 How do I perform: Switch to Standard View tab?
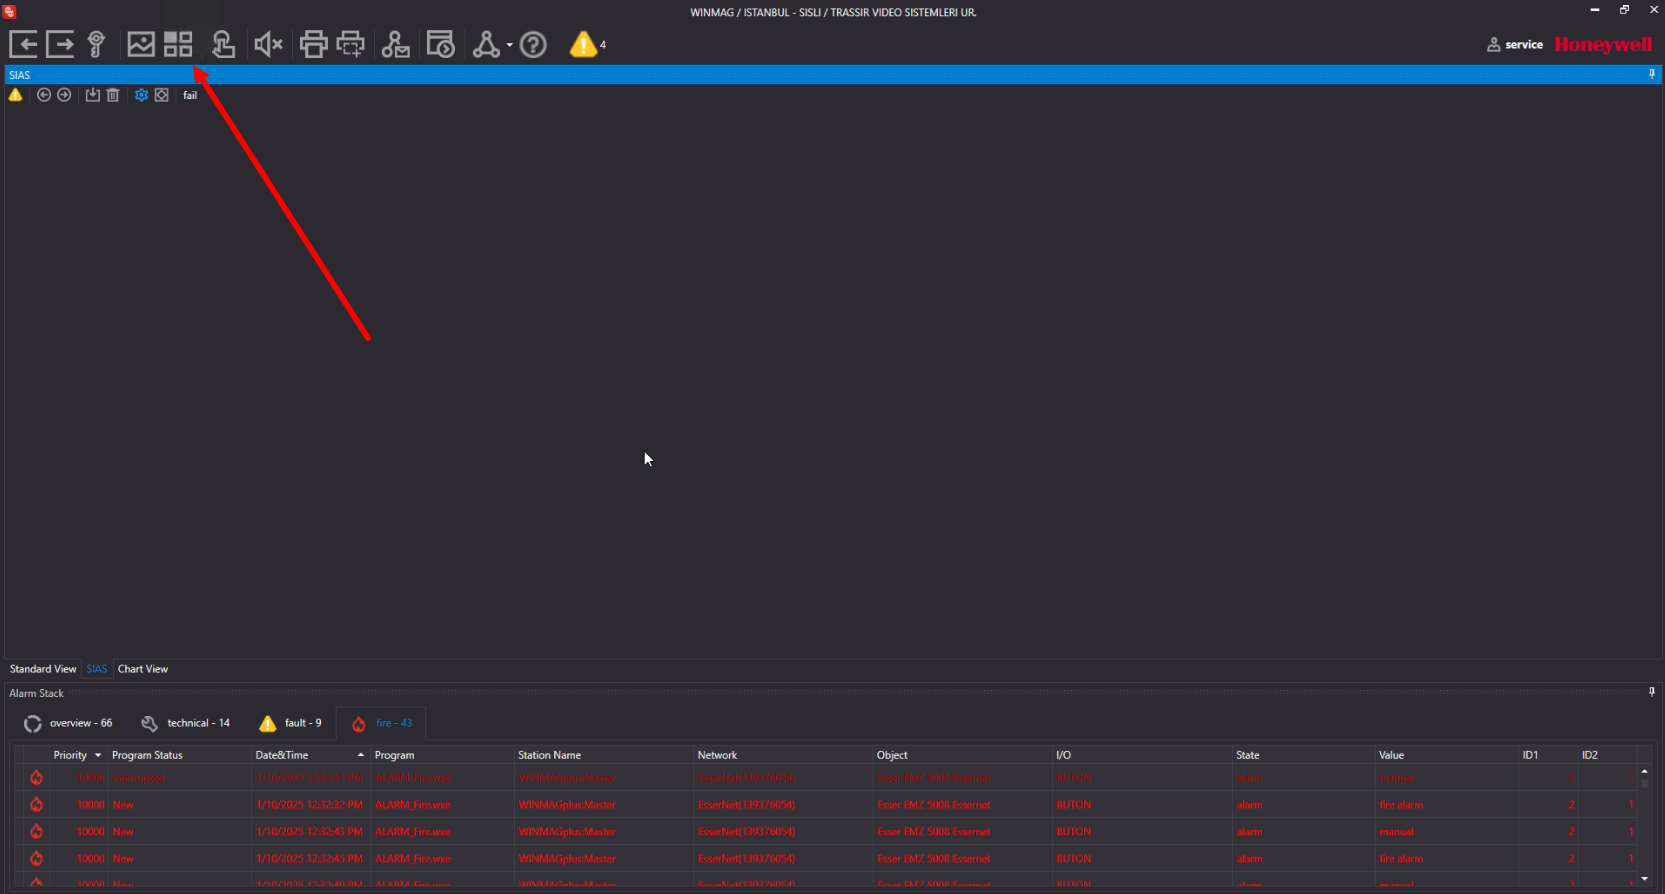point(43,669)
